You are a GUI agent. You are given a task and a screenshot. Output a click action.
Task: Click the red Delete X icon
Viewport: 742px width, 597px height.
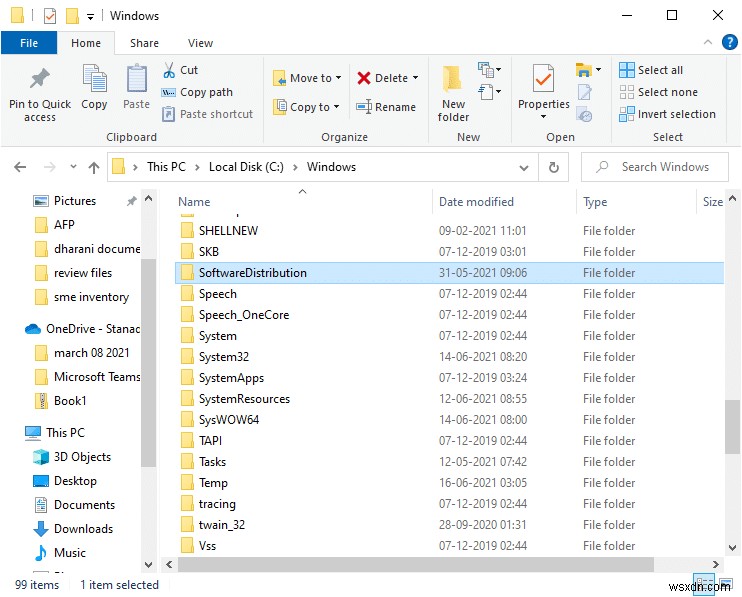point(363,78)
